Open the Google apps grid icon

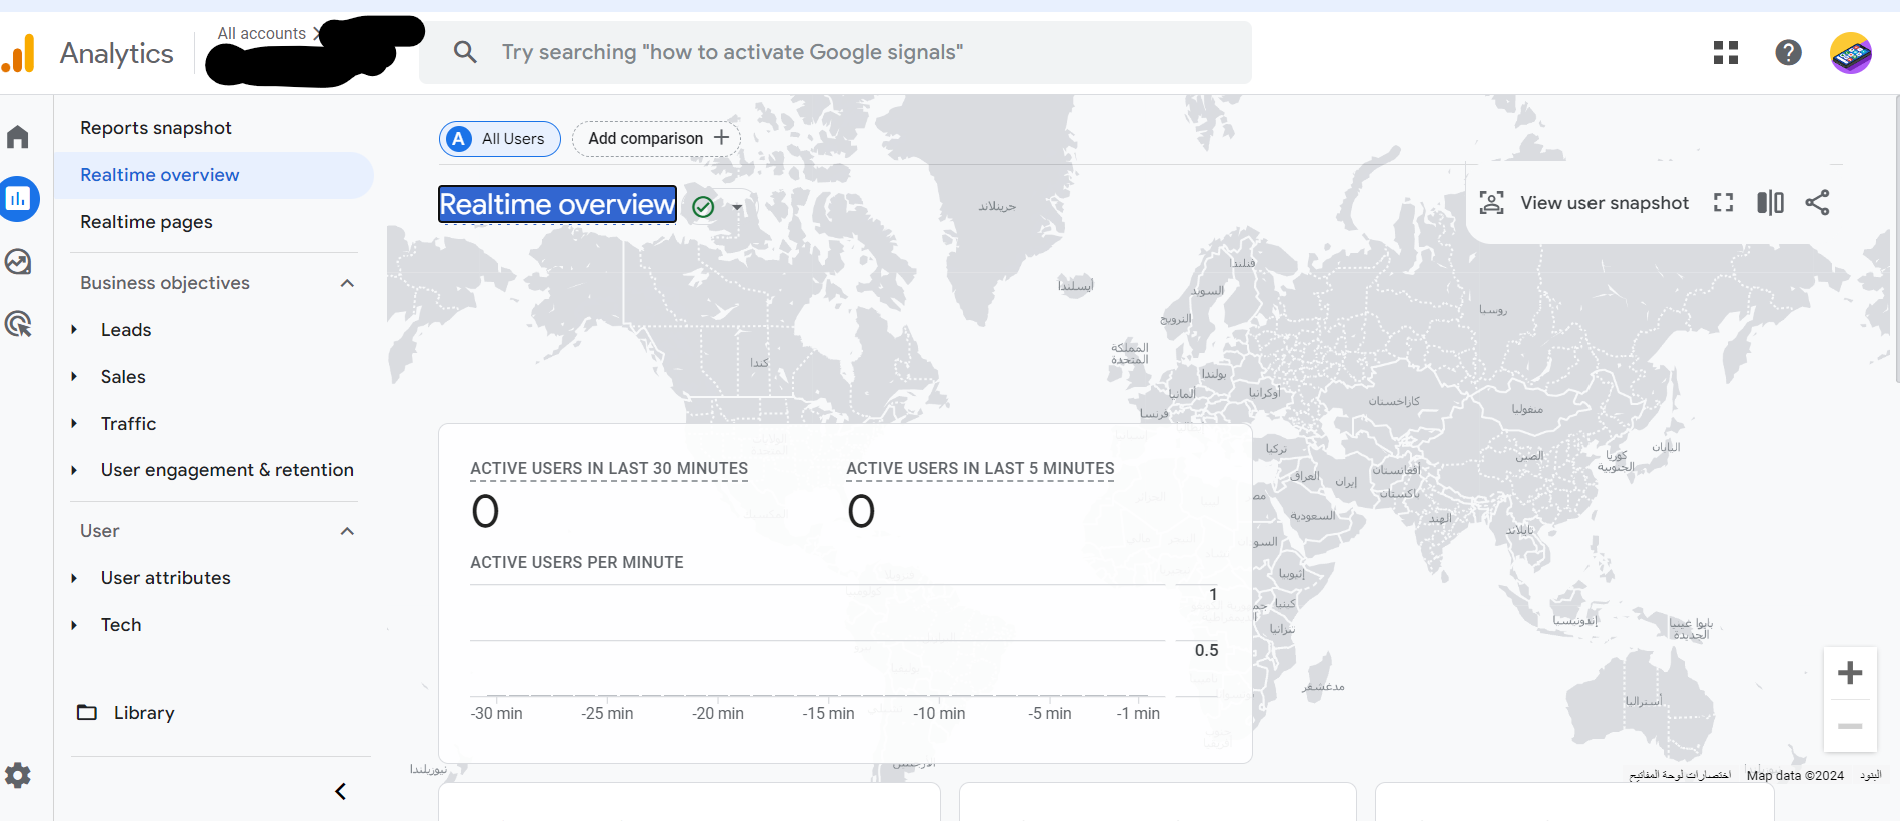1726,52
